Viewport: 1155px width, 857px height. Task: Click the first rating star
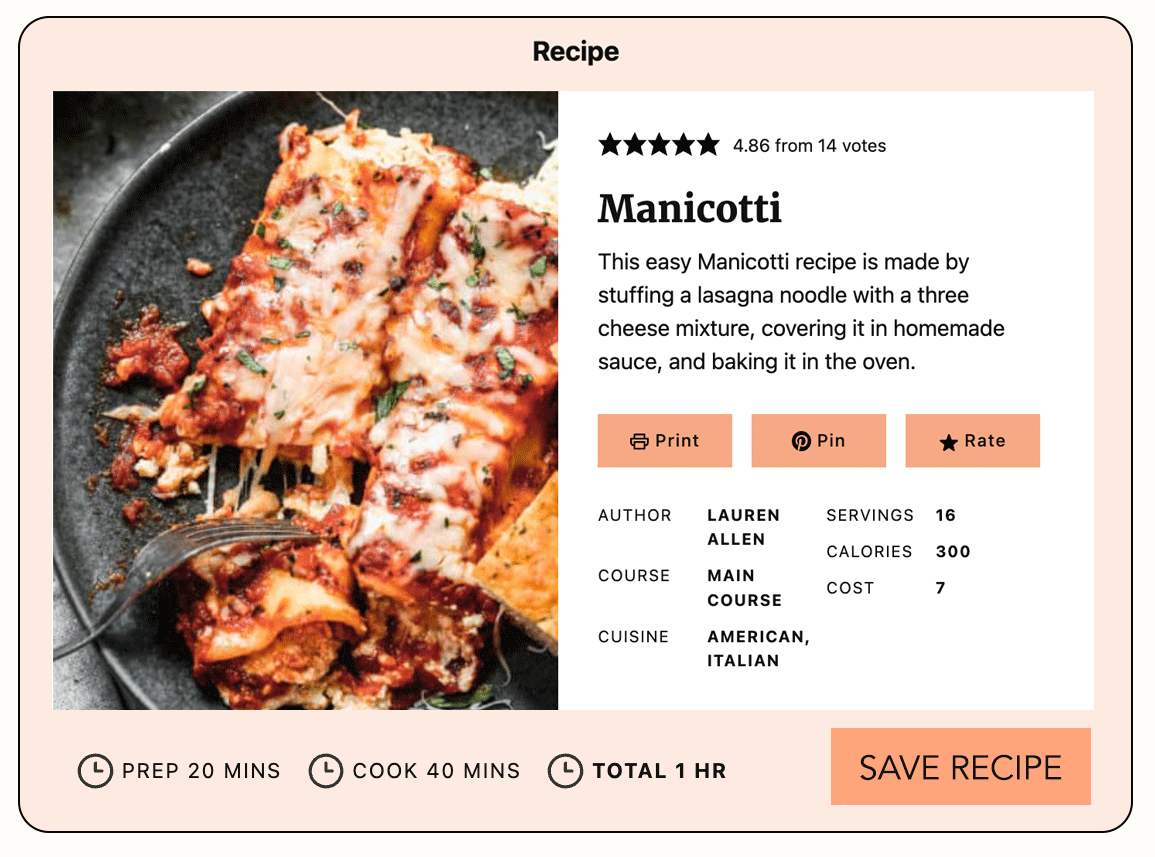pos(610,146)
